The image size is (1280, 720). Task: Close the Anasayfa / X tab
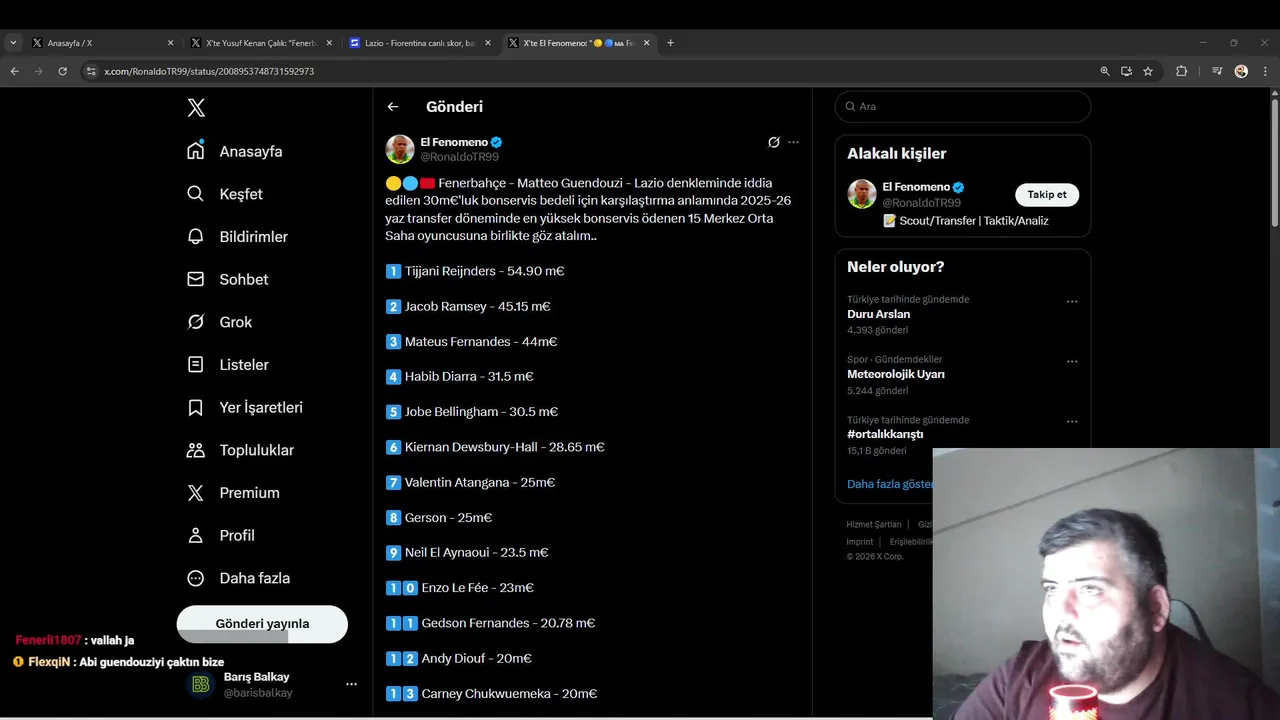tap(170, 43)
